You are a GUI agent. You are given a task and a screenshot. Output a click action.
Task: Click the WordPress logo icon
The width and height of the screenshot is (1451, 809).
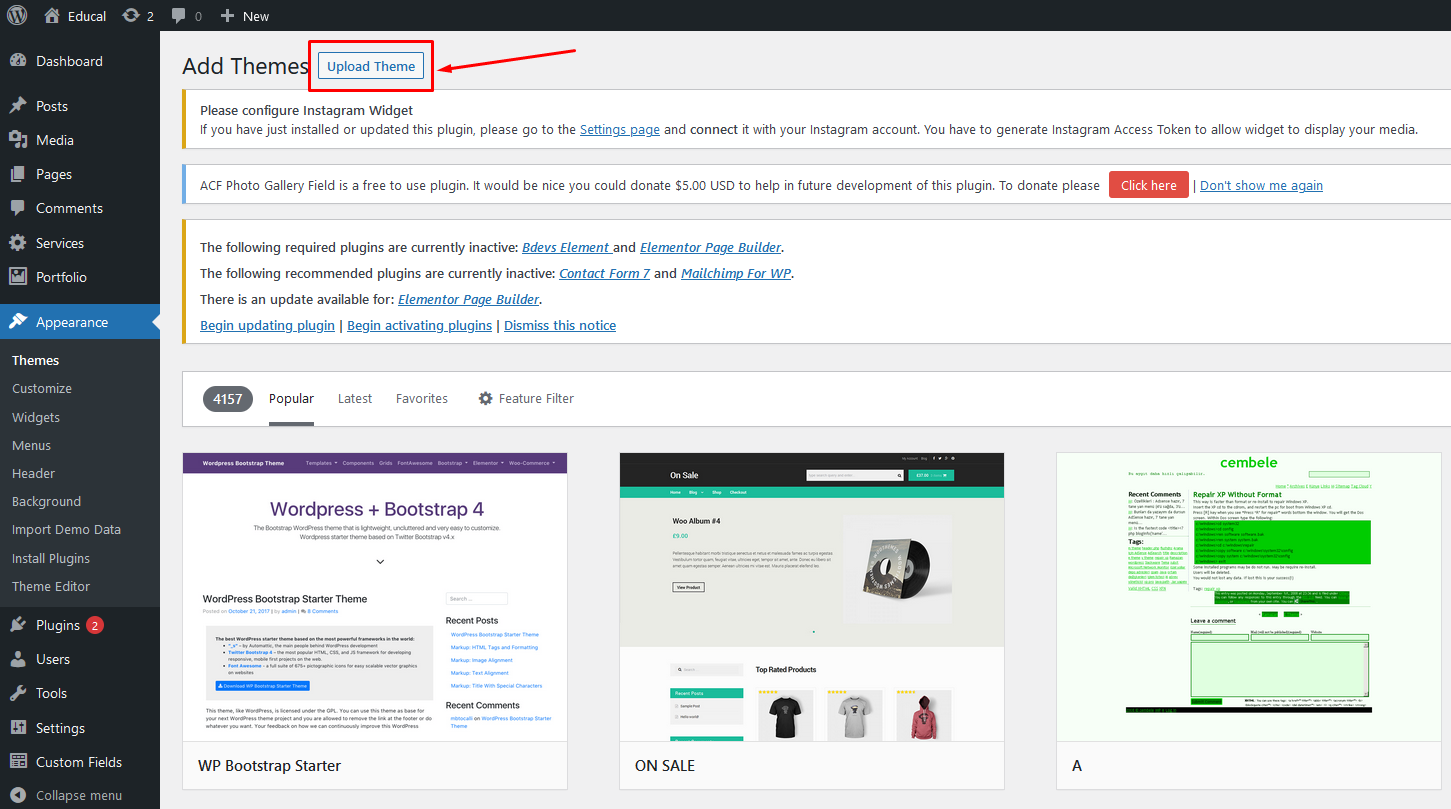(x=20, y=16)
